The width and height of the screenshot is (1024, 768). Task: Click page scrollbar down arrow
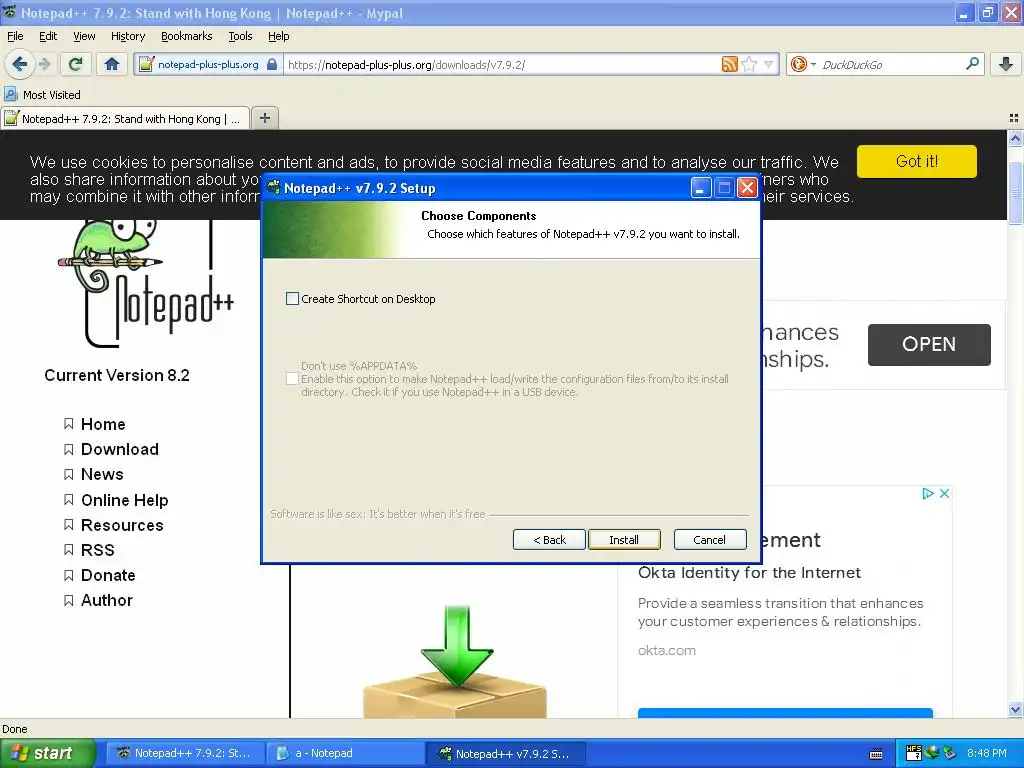(x=1016, y=709)
